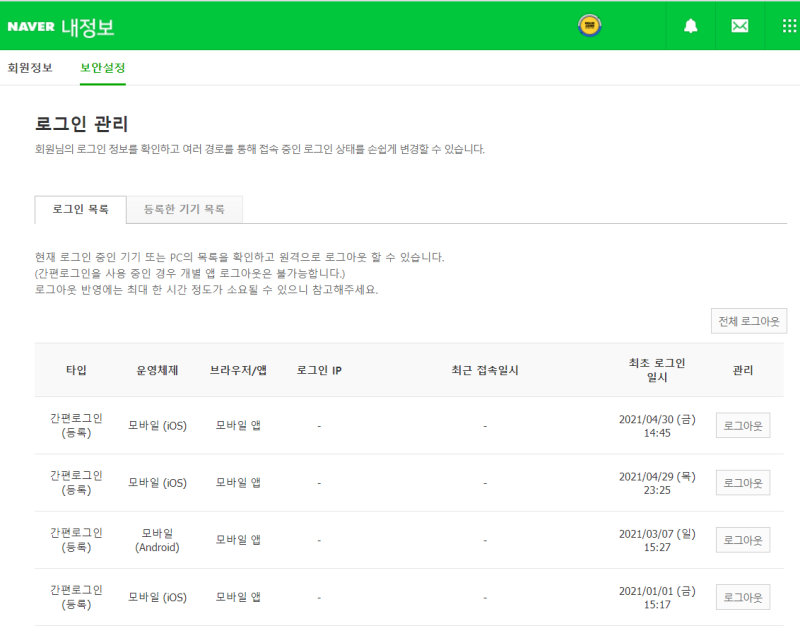Click the 전체 로그아웃 button
Viewport: 800px width, 638px height.
pyautogui.click(x=748, y=321)
